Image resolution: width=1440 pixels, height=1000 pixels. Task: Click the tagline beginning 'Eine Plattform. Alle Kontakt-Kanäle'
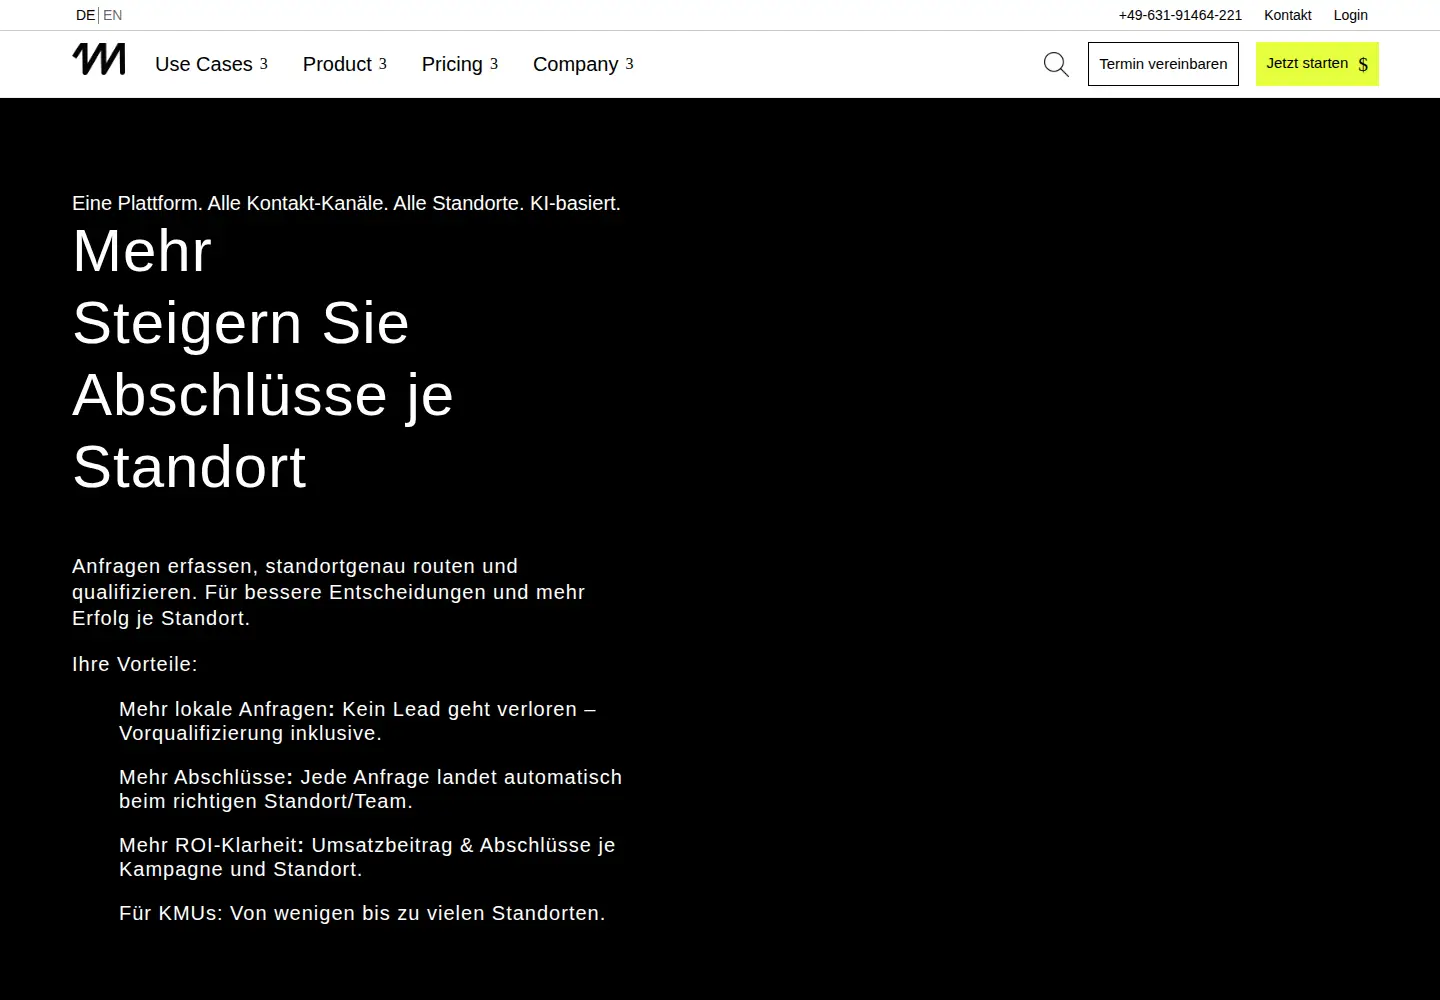click(346, 203)
